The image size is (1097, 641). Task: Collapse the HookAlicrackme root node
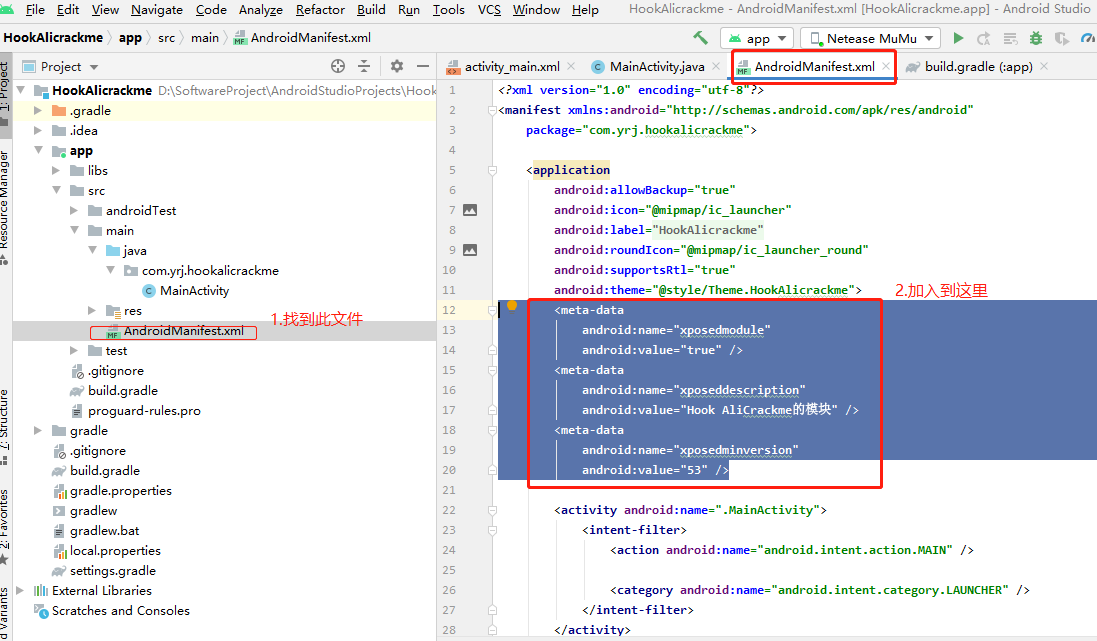pyautogui.click(x=21, y=90)
